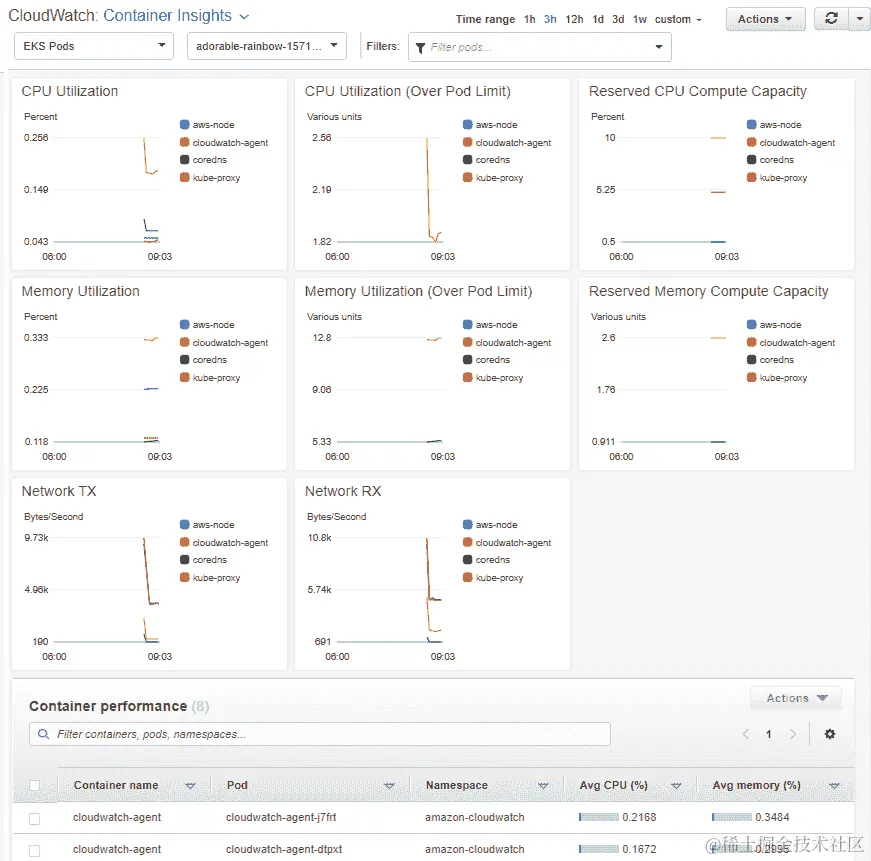Toggle aws-node swatch in CPU Utilization legend
Screen dimensions: 871x861
[x=185, y=124]
